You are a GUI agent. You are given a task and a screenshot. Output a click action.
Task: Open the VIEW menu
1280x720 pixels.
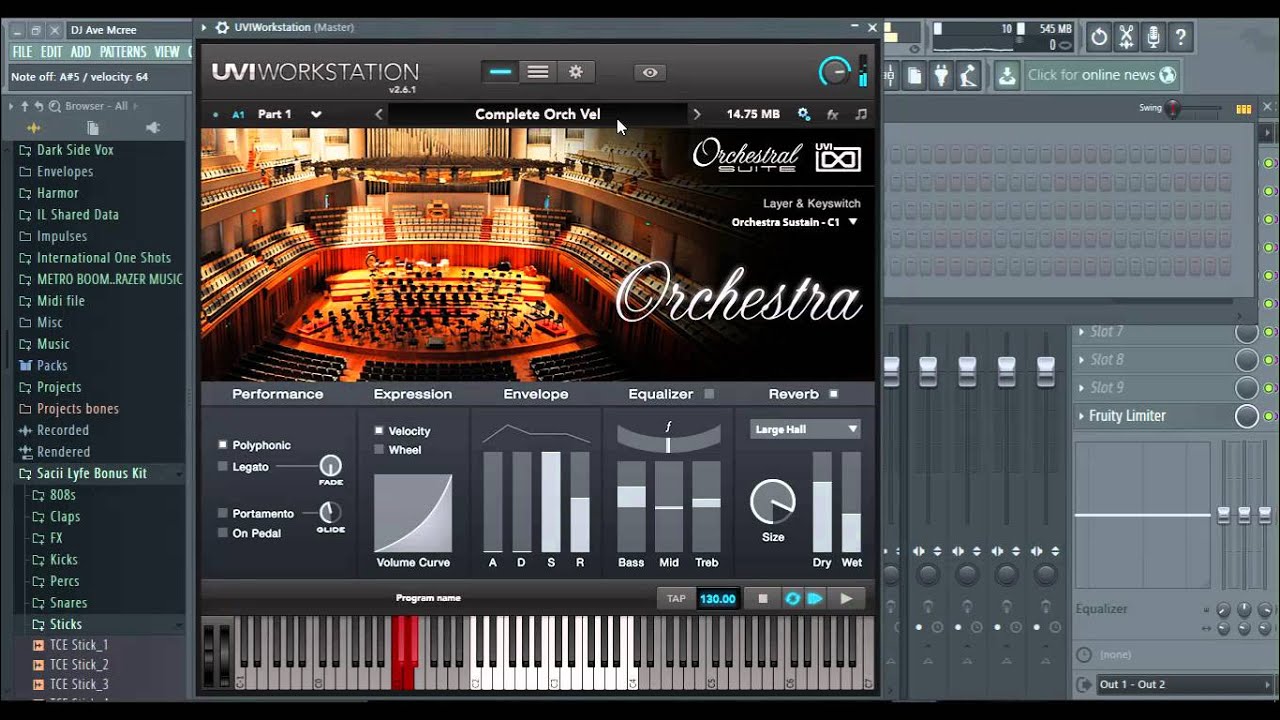(x=167, y=52)
